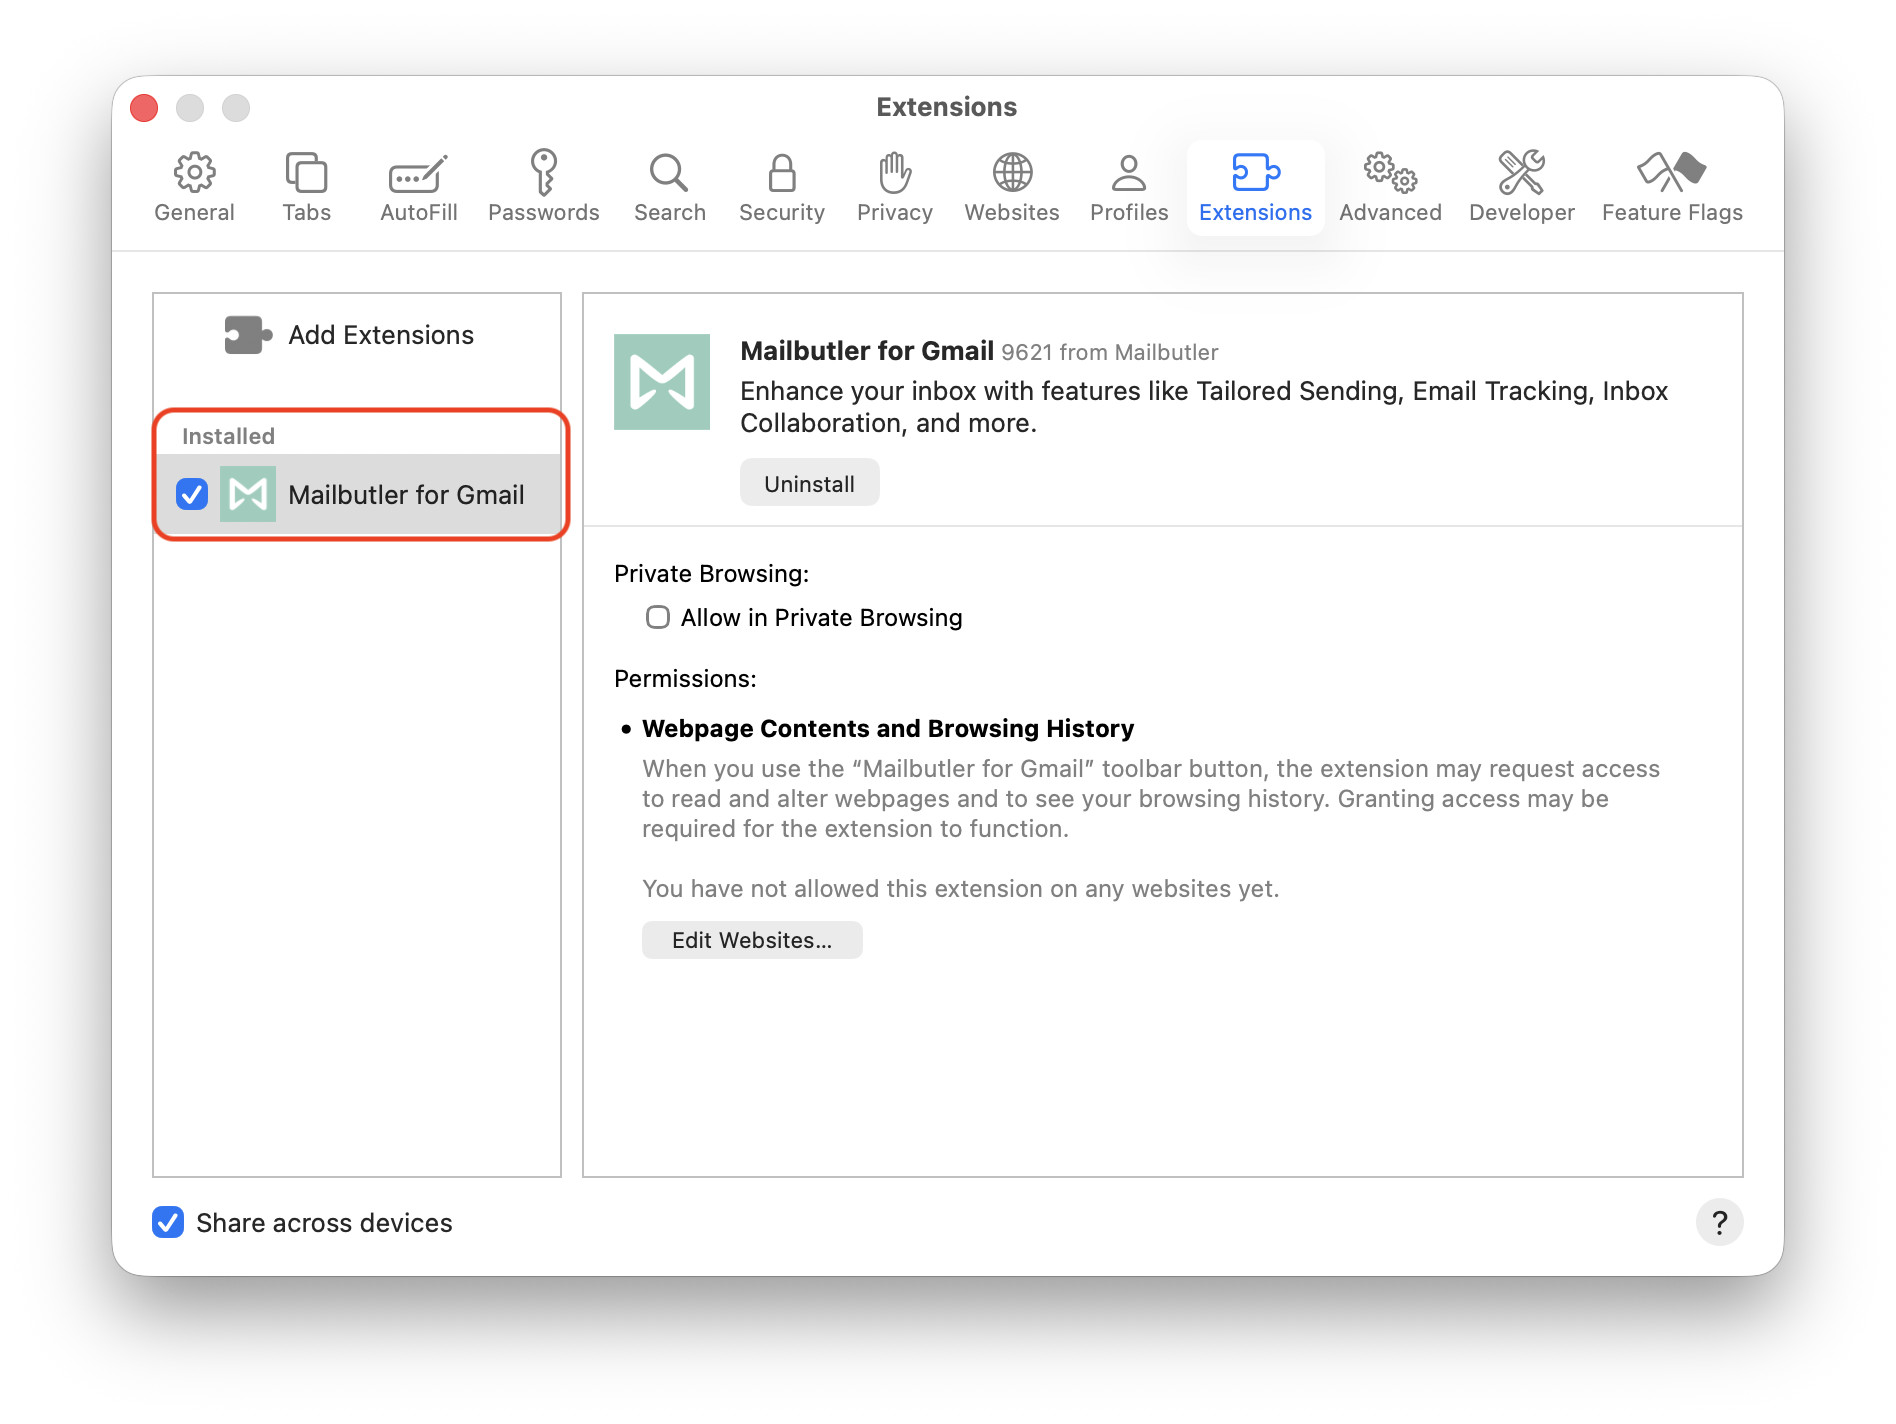This screenshot has width=1896, height=1424.
Task: Click the Installed section header
Action: coord(228,436)
